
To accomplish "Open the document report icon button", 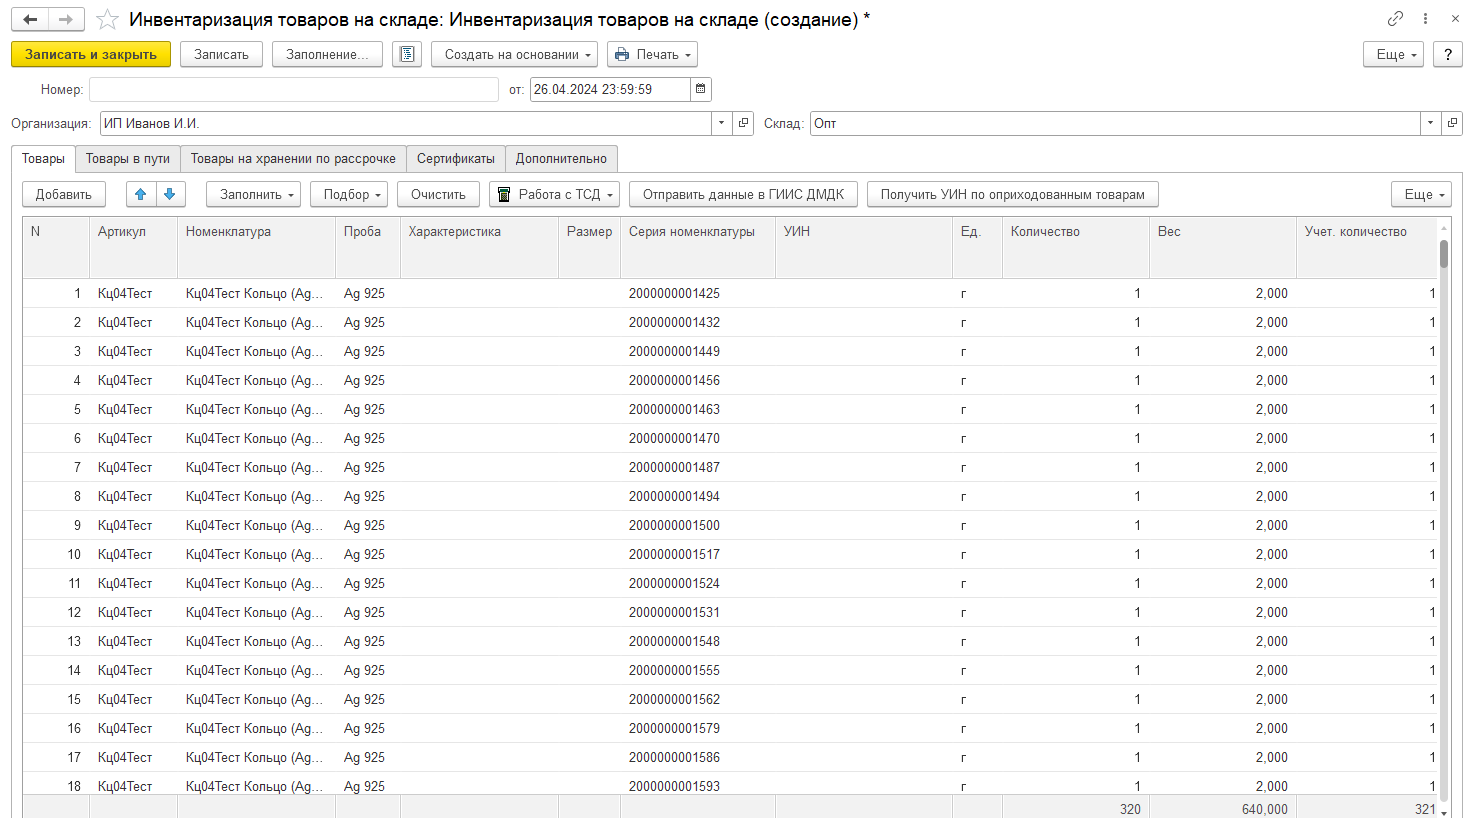I will 407,54.
